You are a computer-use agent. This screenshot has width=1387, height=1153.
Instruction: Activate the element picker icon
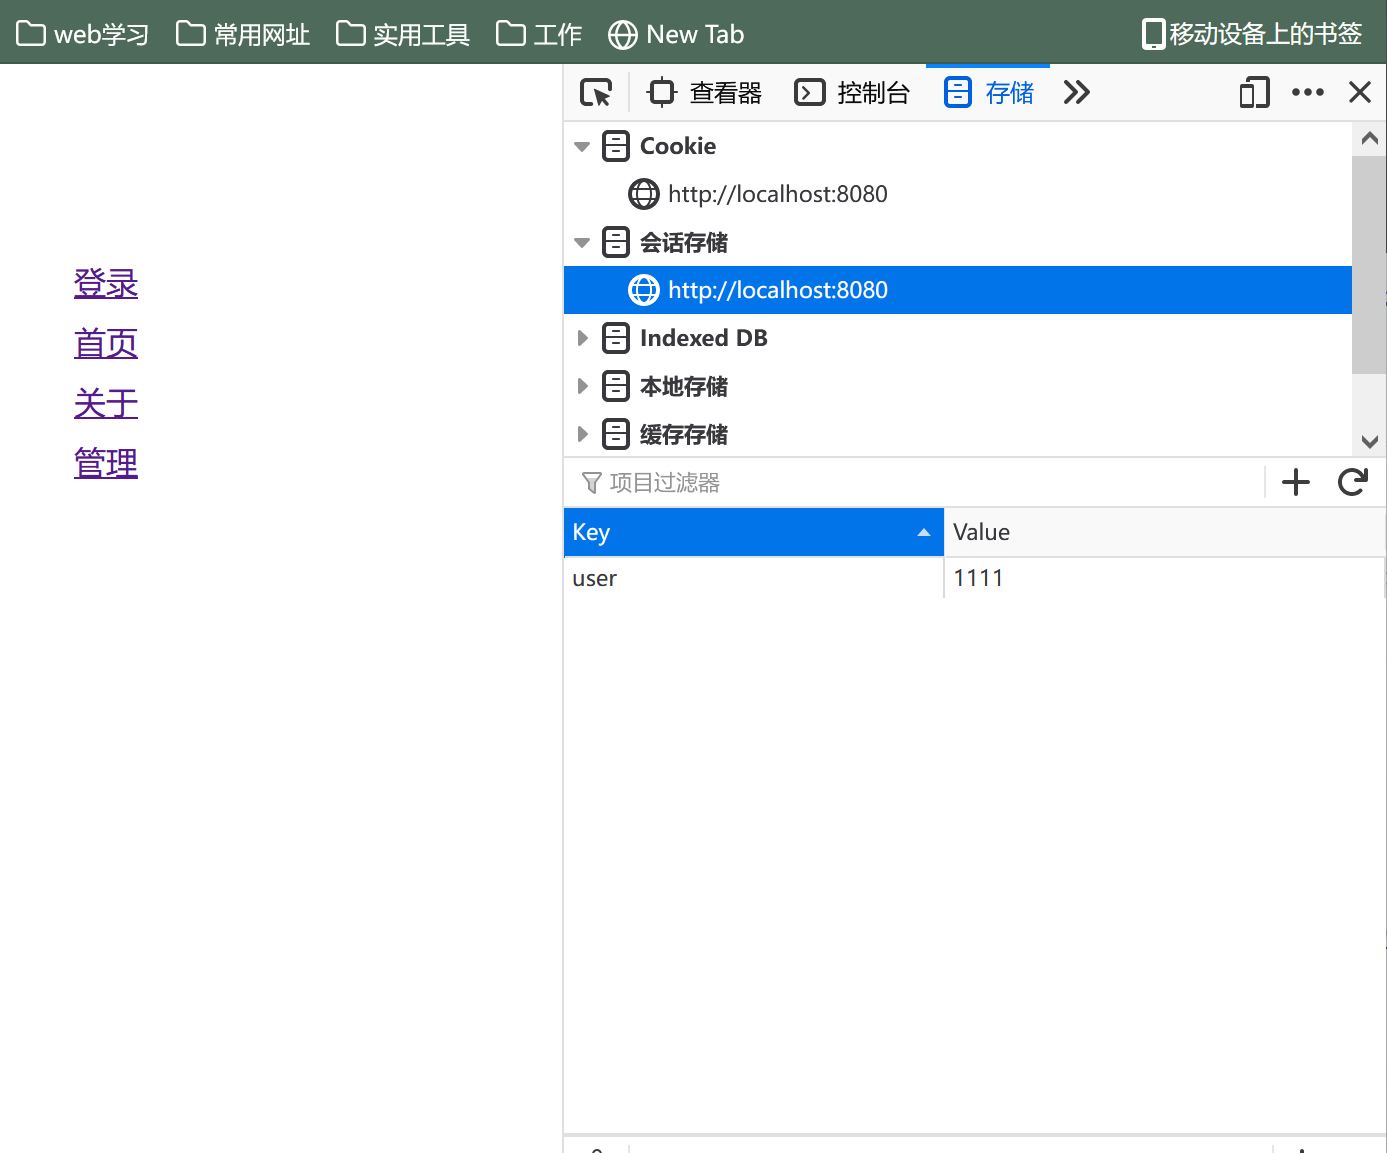(596, 93)
